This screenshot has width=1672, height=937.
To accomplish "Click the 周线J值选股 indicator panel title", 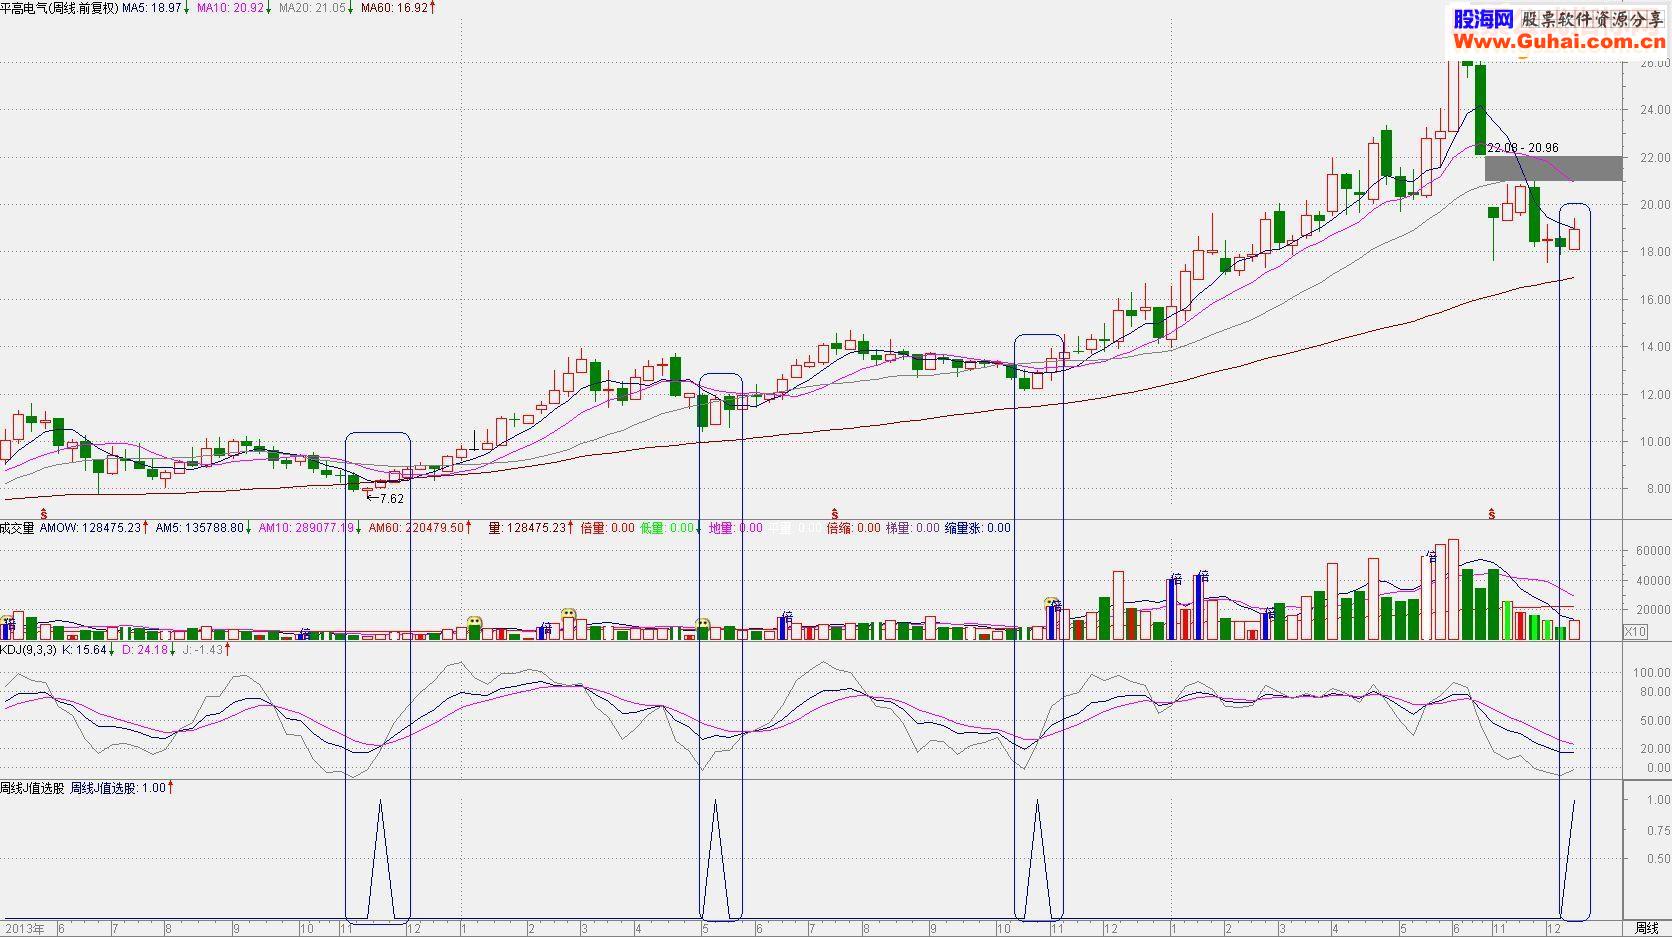I will pyautogui.click(x=32, y=788).
